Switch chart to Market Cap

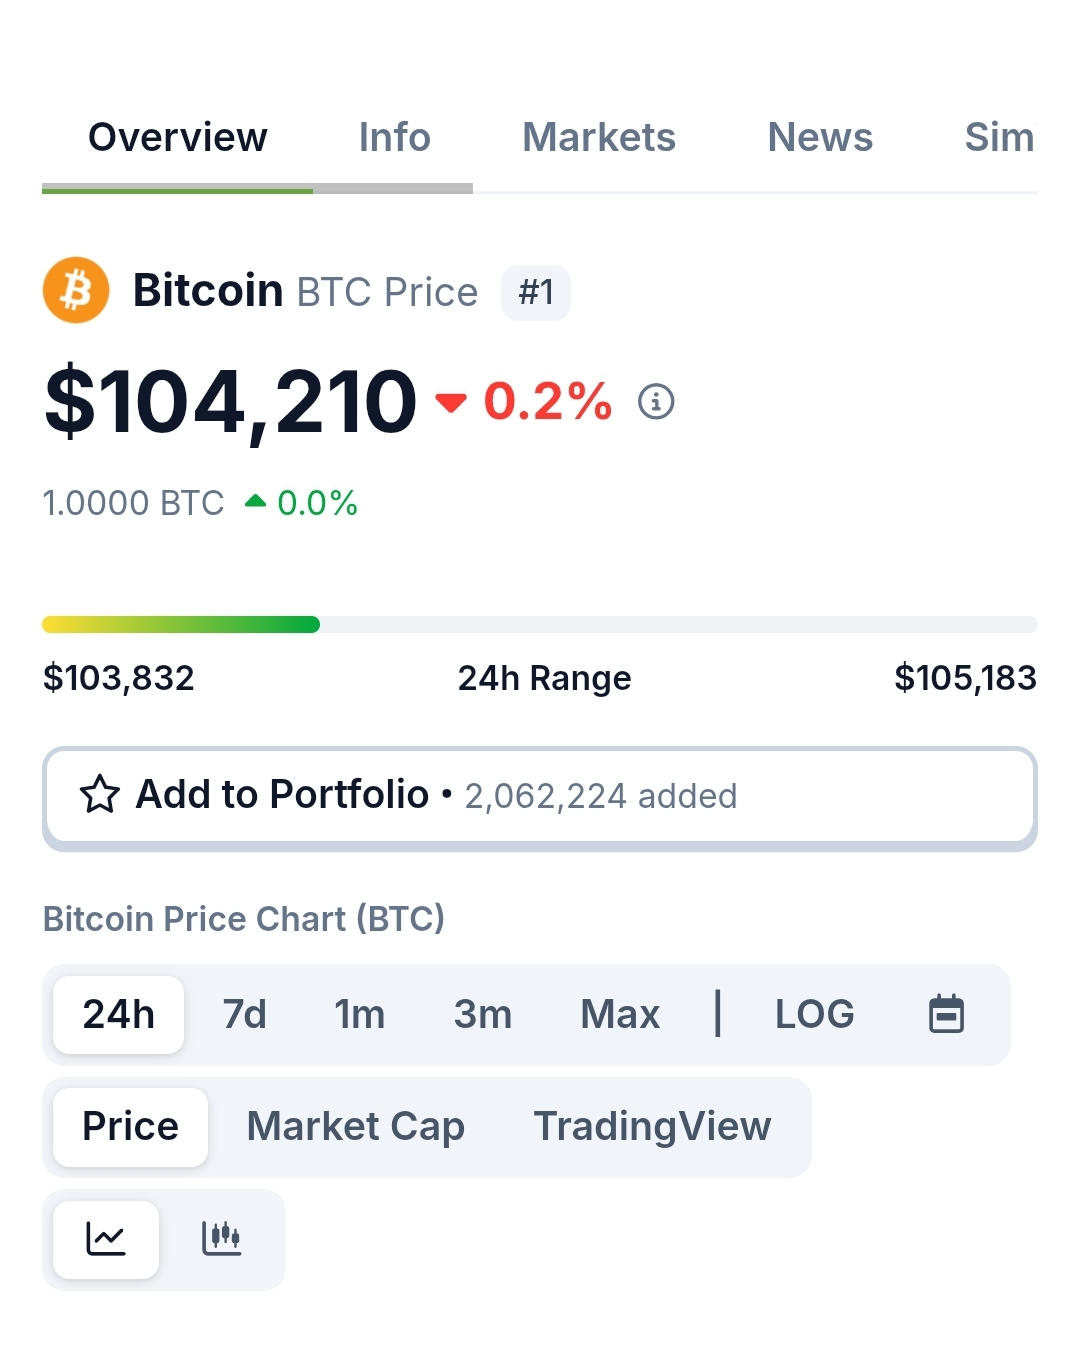356,1127
